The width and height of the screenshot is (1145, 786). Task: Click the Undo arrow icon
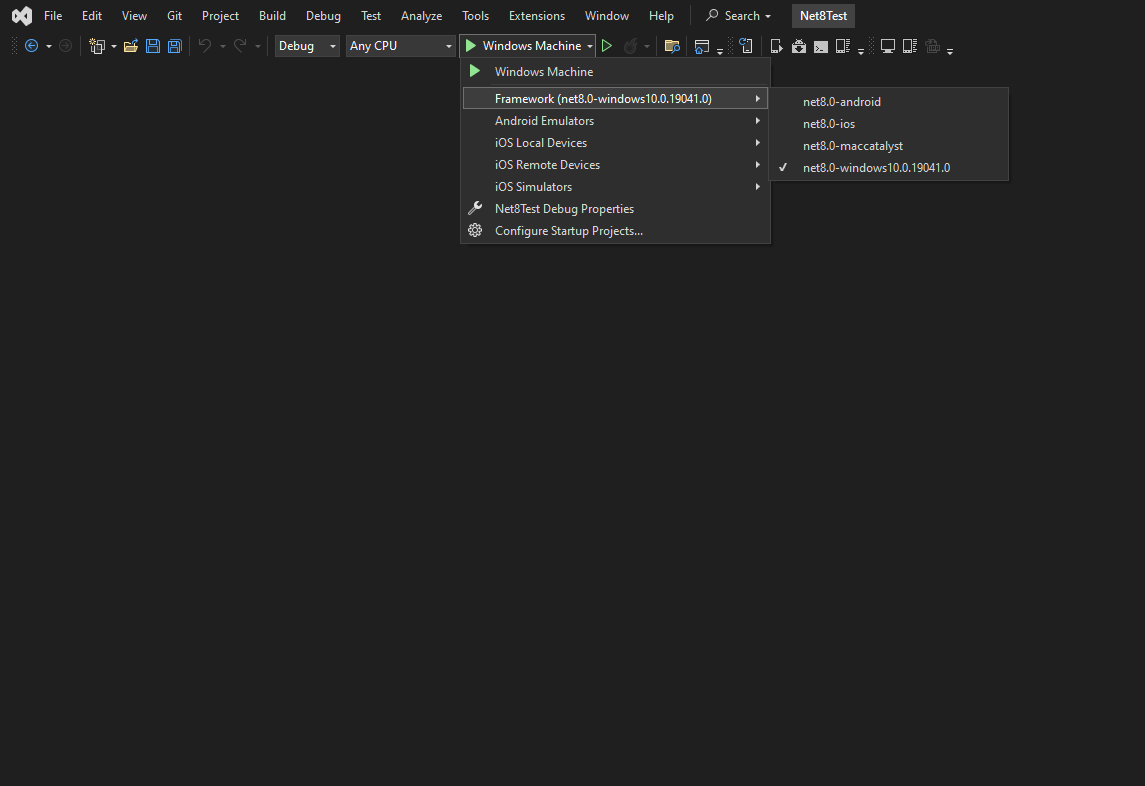click(x=205, y=46)
